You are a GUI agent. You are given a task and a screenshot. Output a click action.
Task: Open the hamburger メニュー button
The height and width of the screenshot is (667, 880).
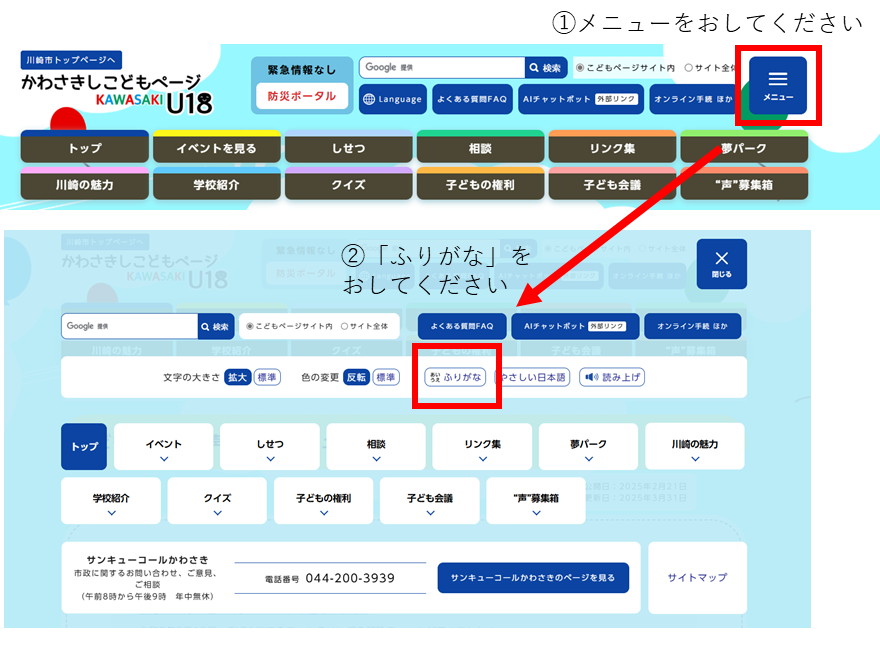[x=777, y=86]
